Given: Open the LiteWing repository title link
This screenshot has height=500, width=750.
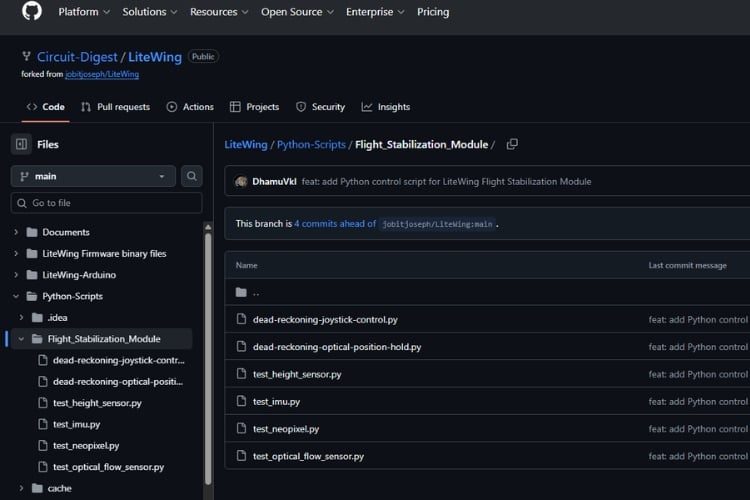Looking at the screenshot, I should coord(155,57).
